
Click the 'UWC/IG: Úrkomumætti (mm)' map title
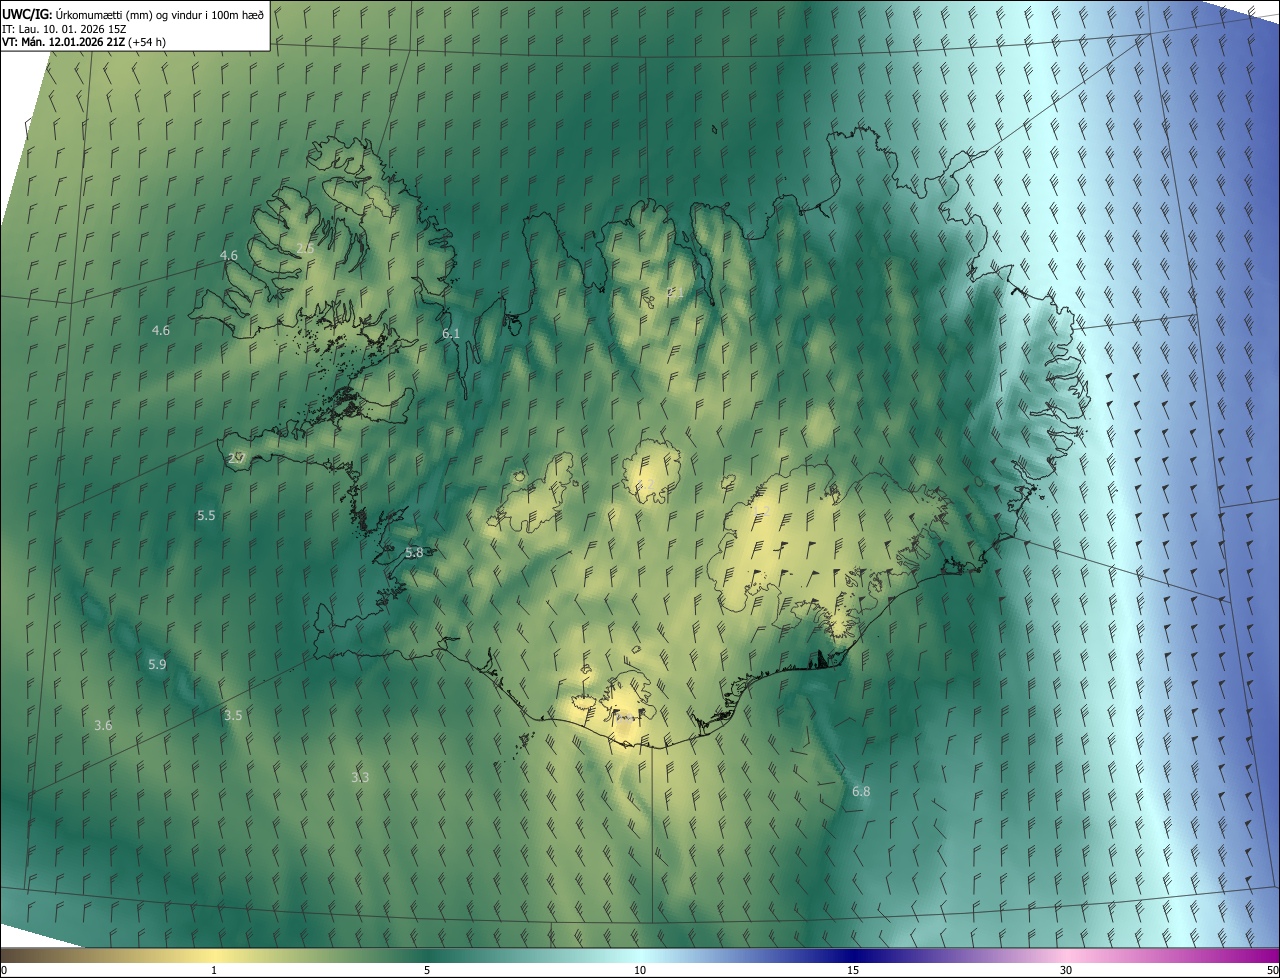pos(133,13)
